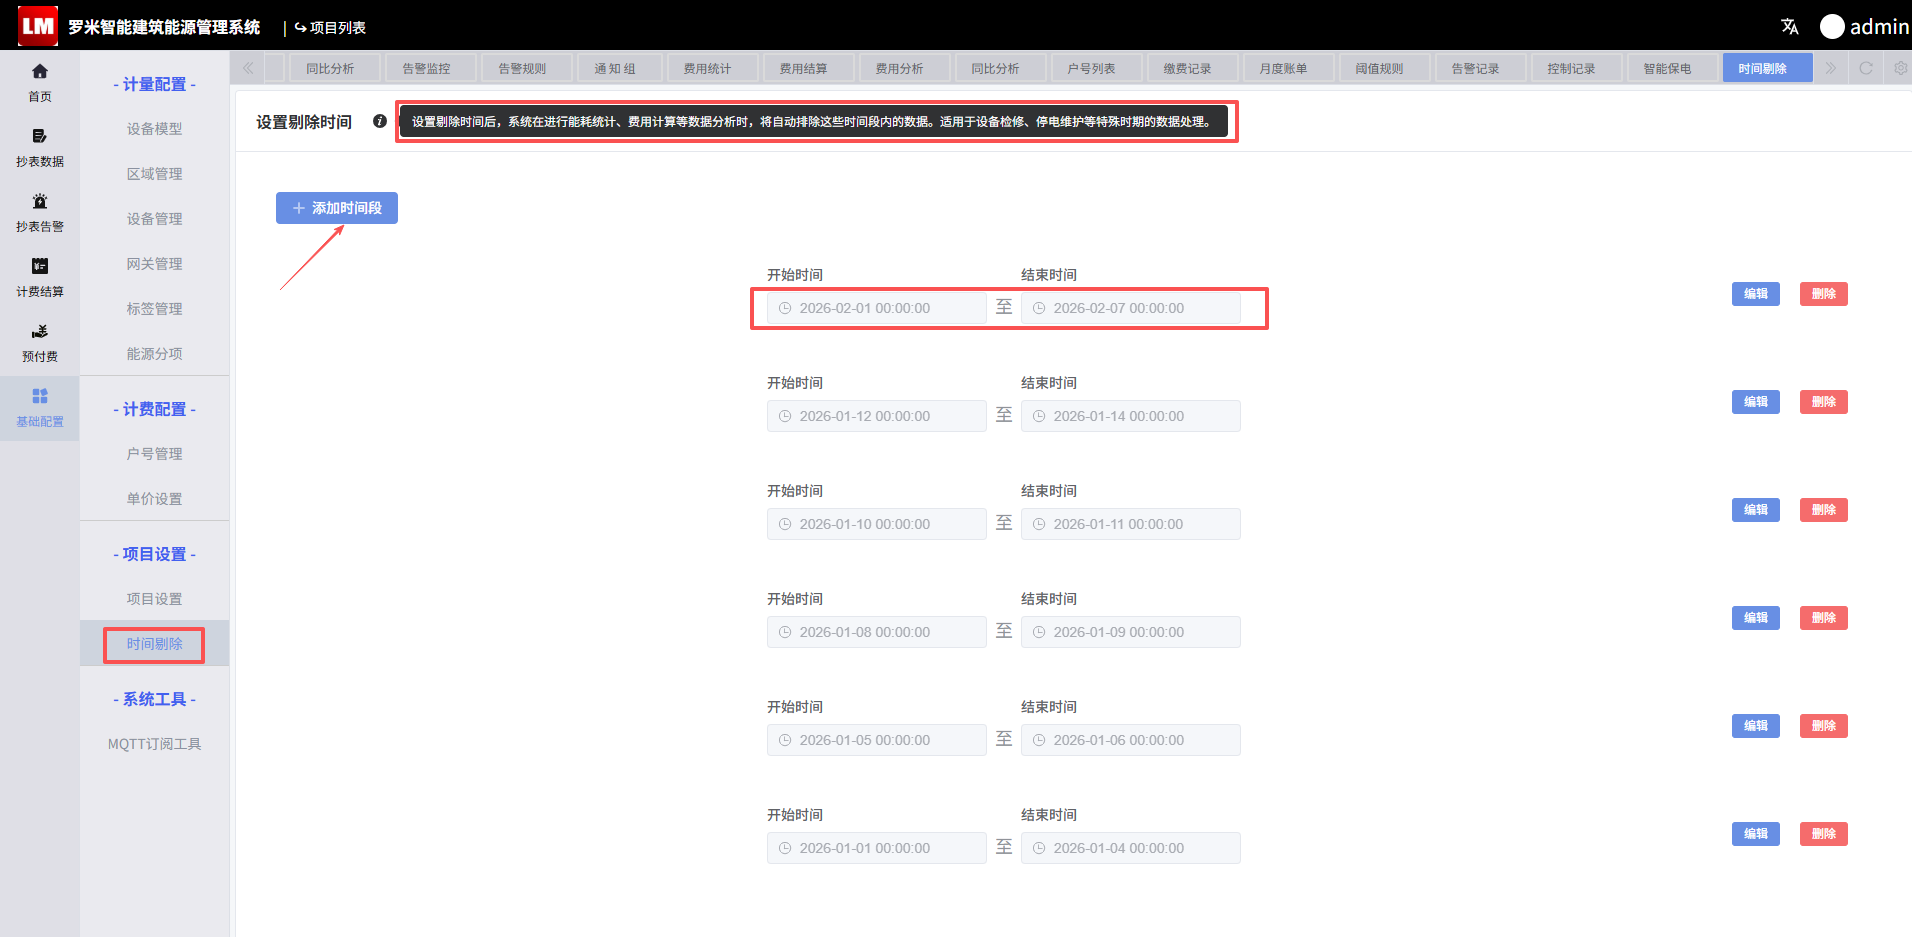Click 删除 for the 2026-01-12 period
This screenshot has width=1912, height=937.
point(1824,402)
